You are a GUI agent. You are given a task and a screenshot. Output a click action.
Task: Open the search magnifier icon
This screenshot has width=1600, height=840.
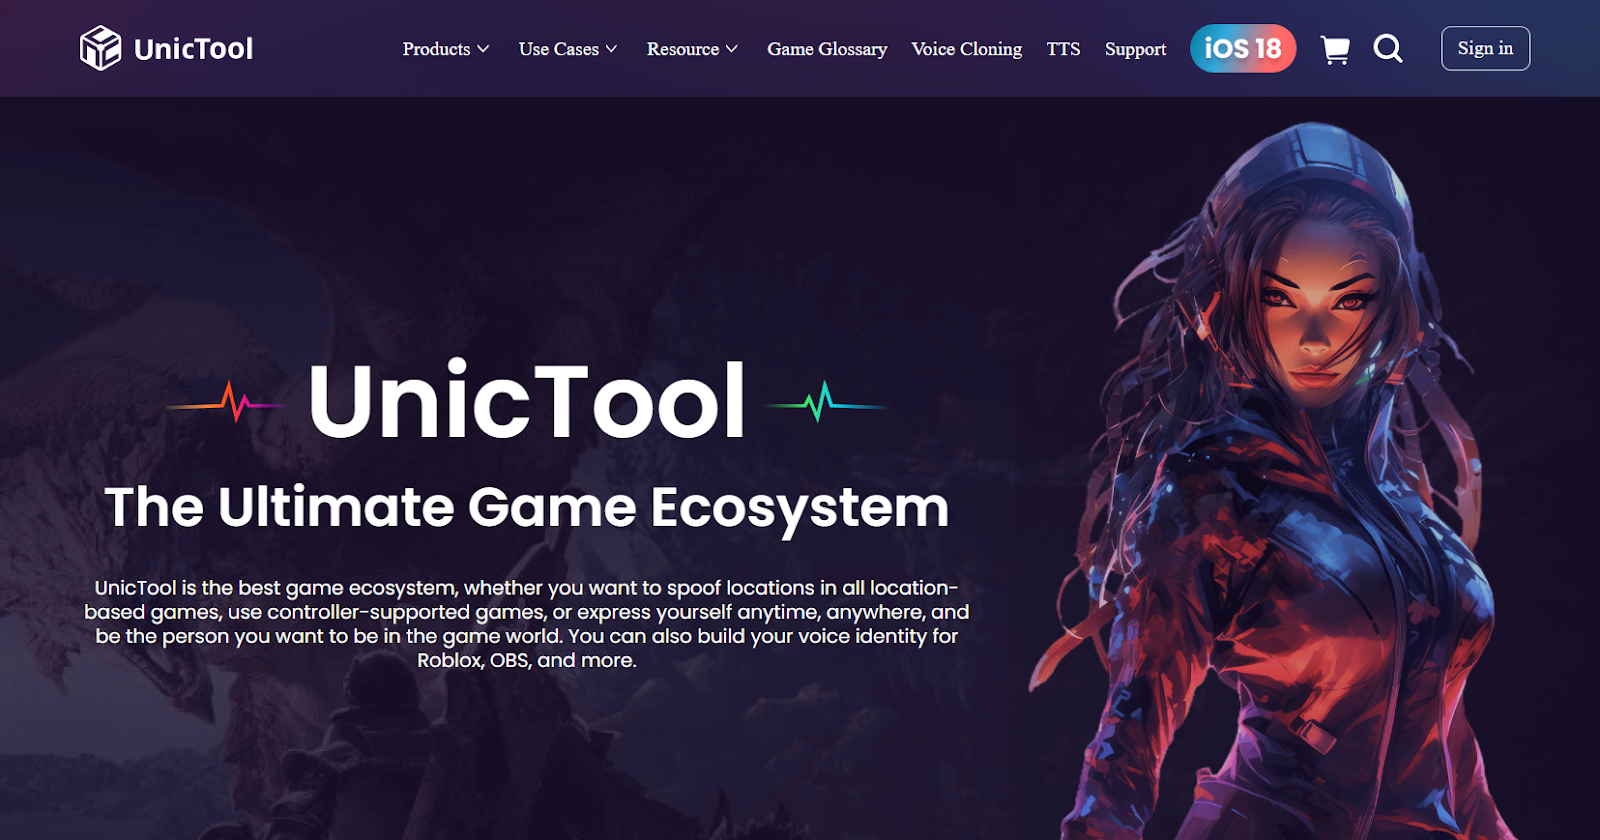(x=1388, y=48)
